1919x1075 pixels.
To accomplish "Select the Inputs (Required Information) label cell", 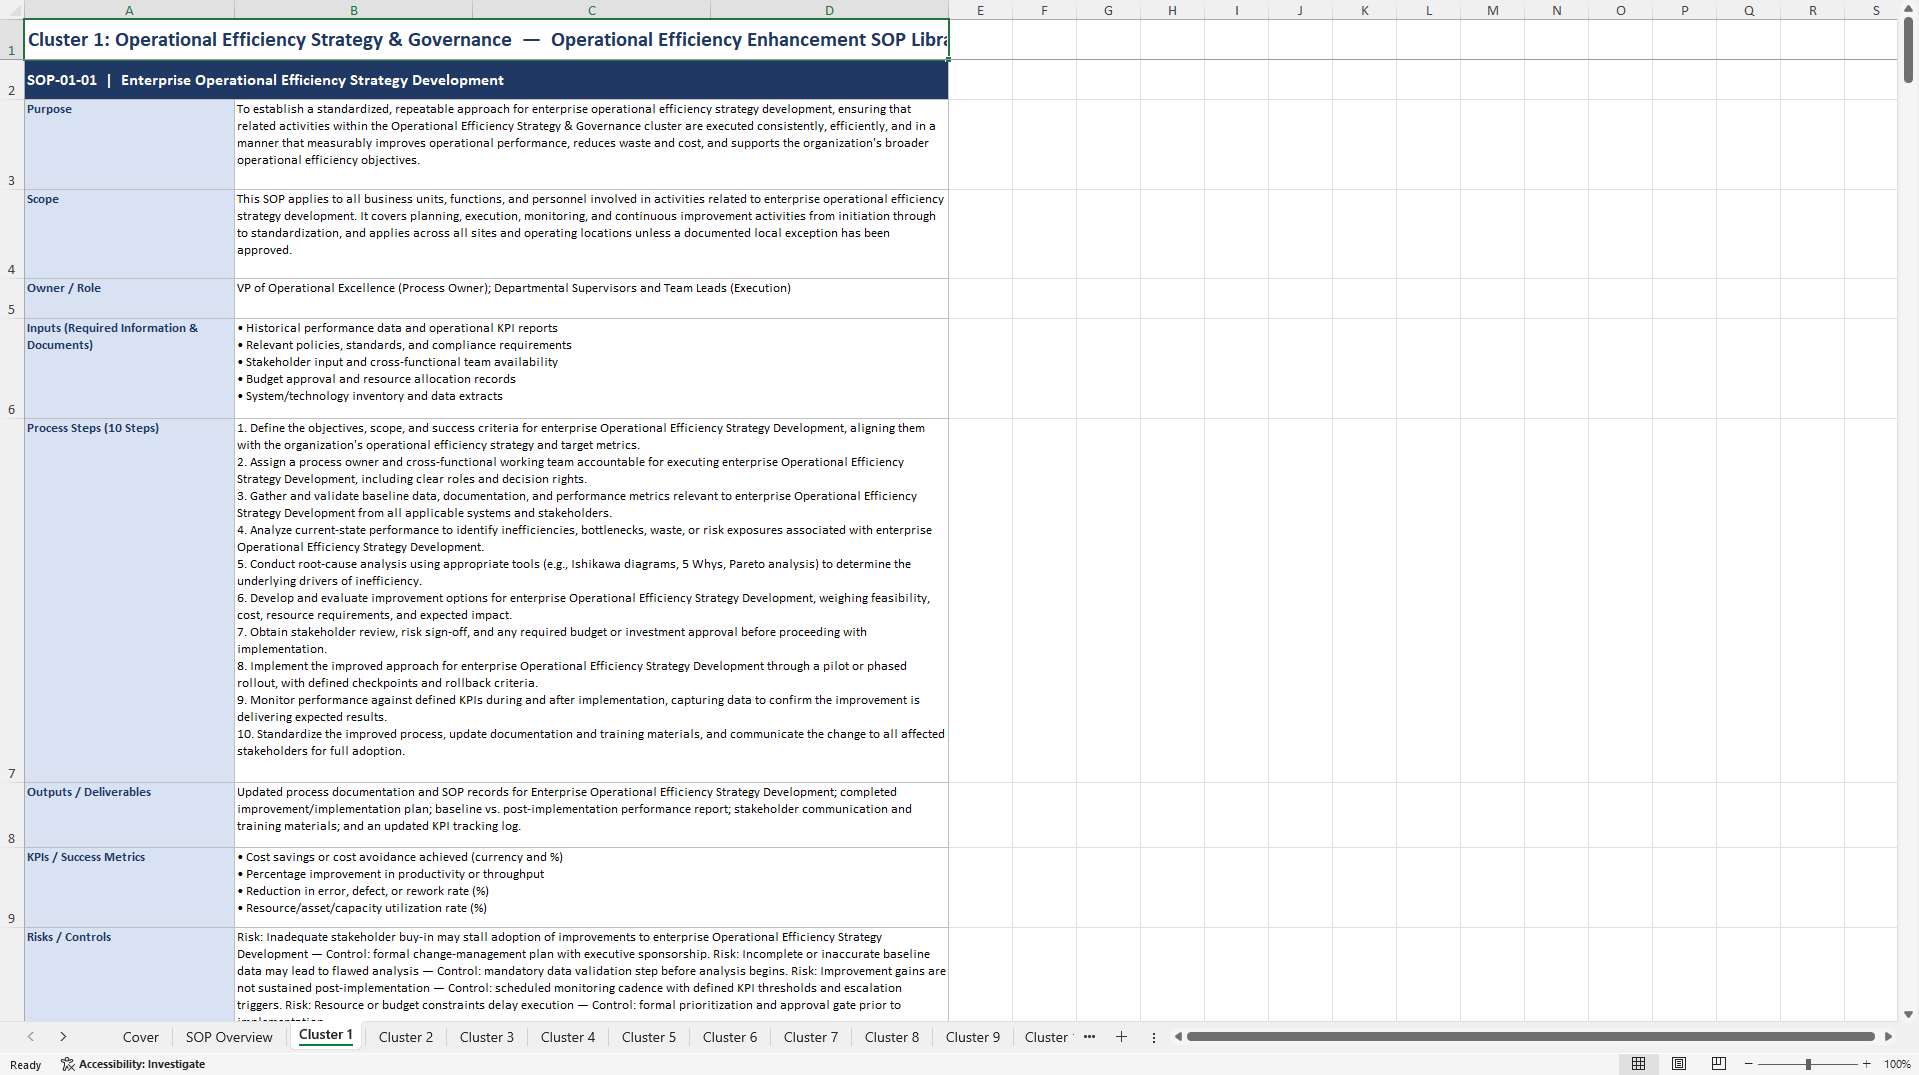I will pyautogui.click(x=129, y=368).
